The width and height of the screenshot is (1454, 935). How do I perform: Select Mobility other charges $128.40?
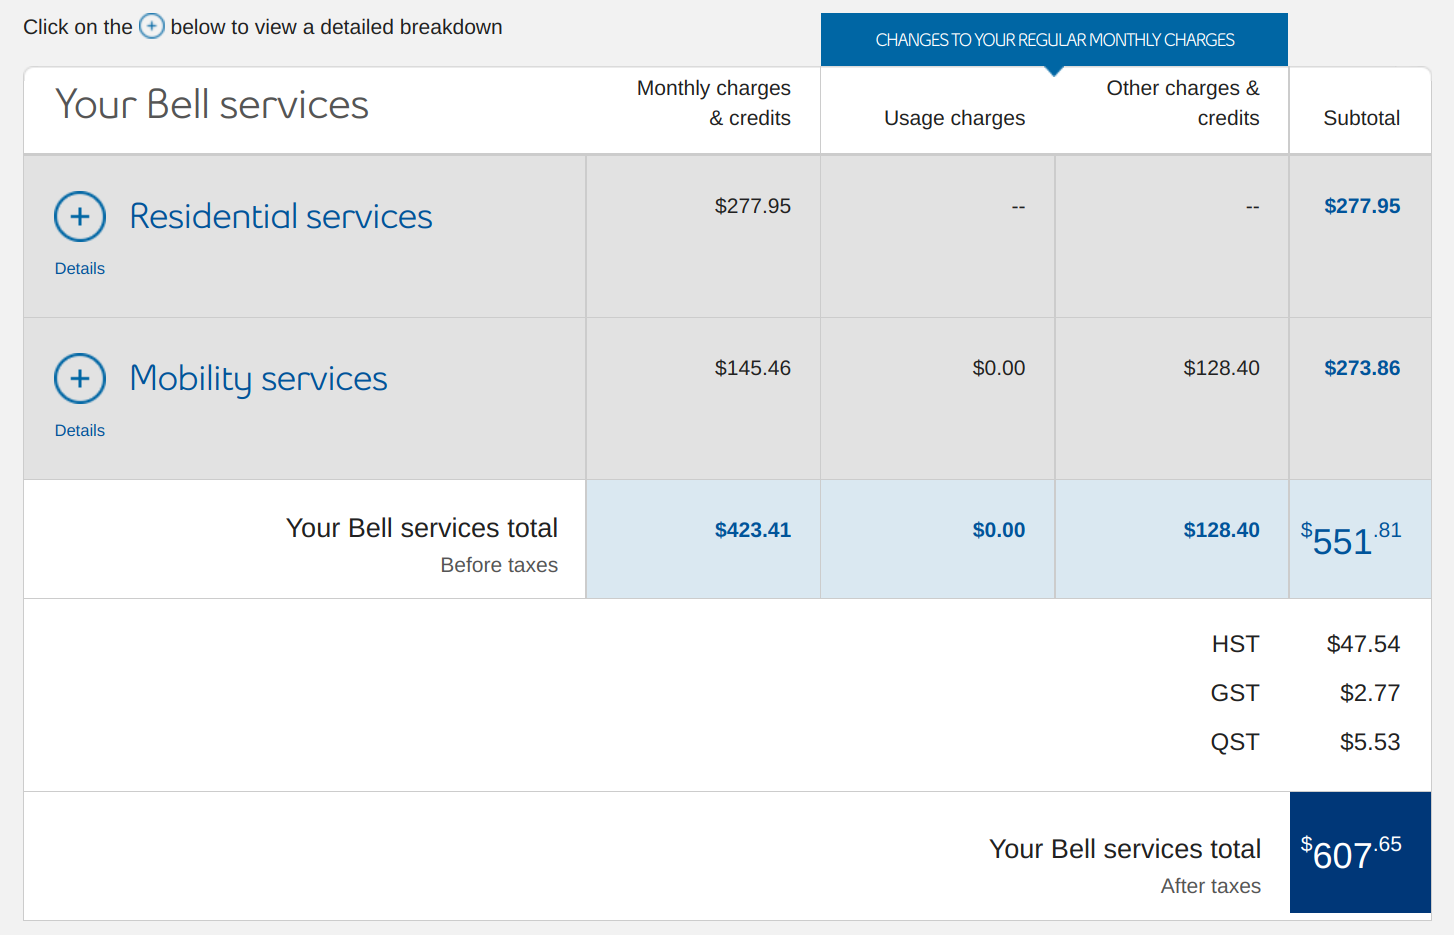[x=1222, y=368]
